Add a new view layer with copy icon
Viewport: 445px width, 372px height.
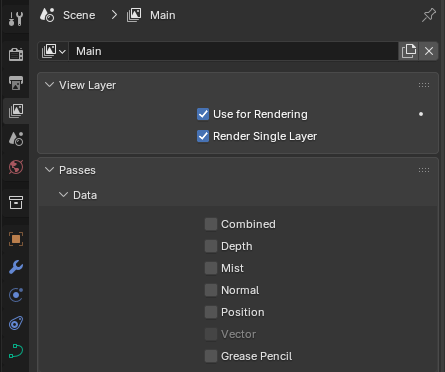[x=409, y=51]
